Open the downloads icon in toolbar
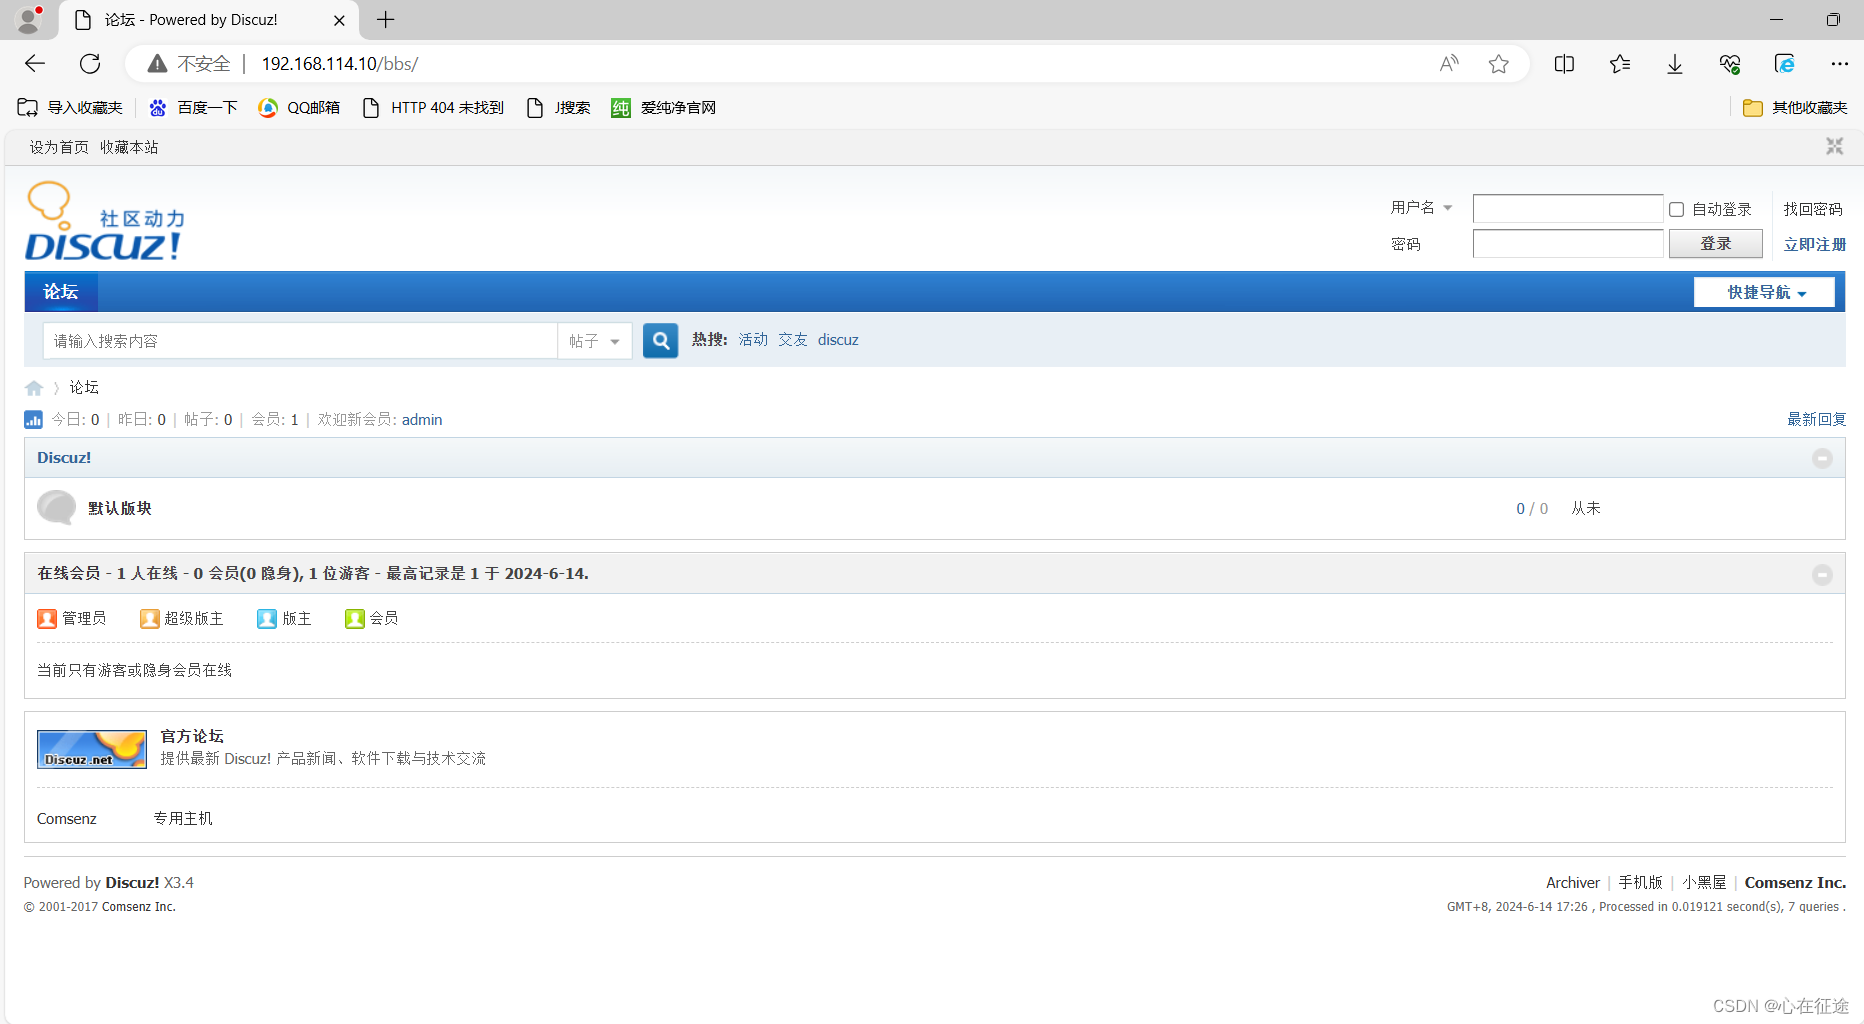Screen dimensions: 1864x1024 [x=1675, y=64]
